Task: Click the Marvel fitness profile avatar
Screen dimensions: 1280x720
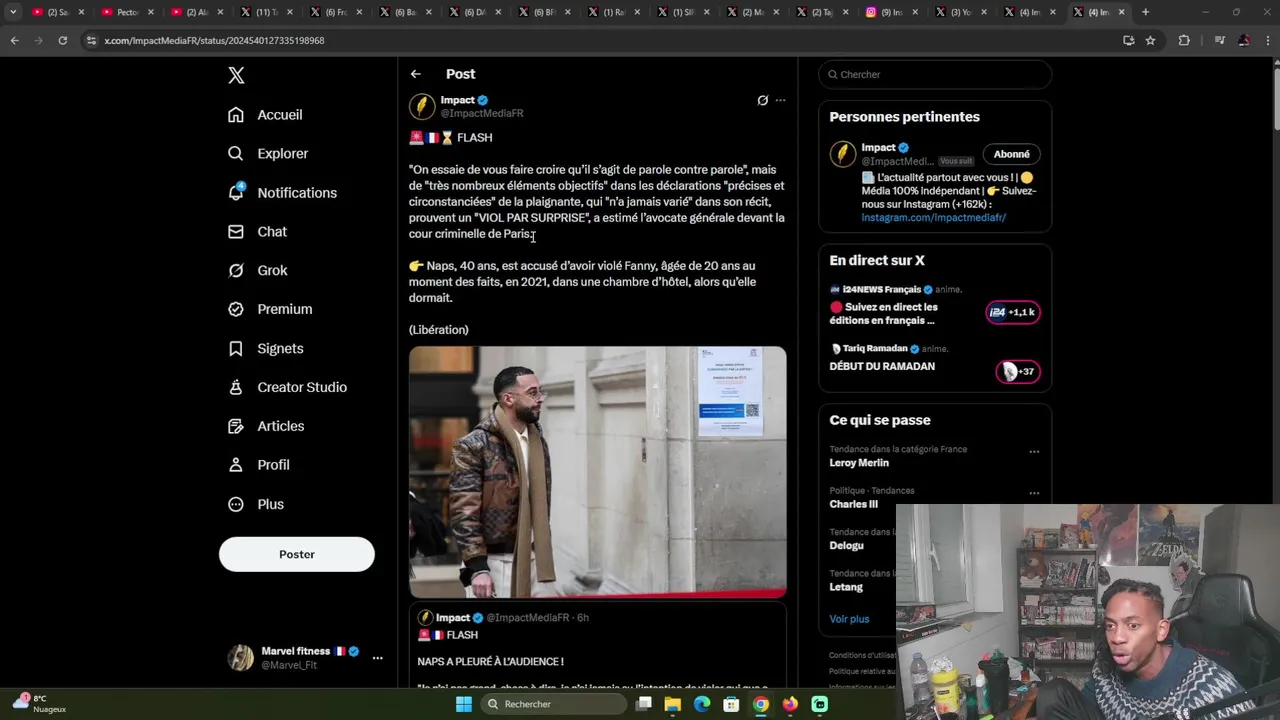Action: point(240,658)
